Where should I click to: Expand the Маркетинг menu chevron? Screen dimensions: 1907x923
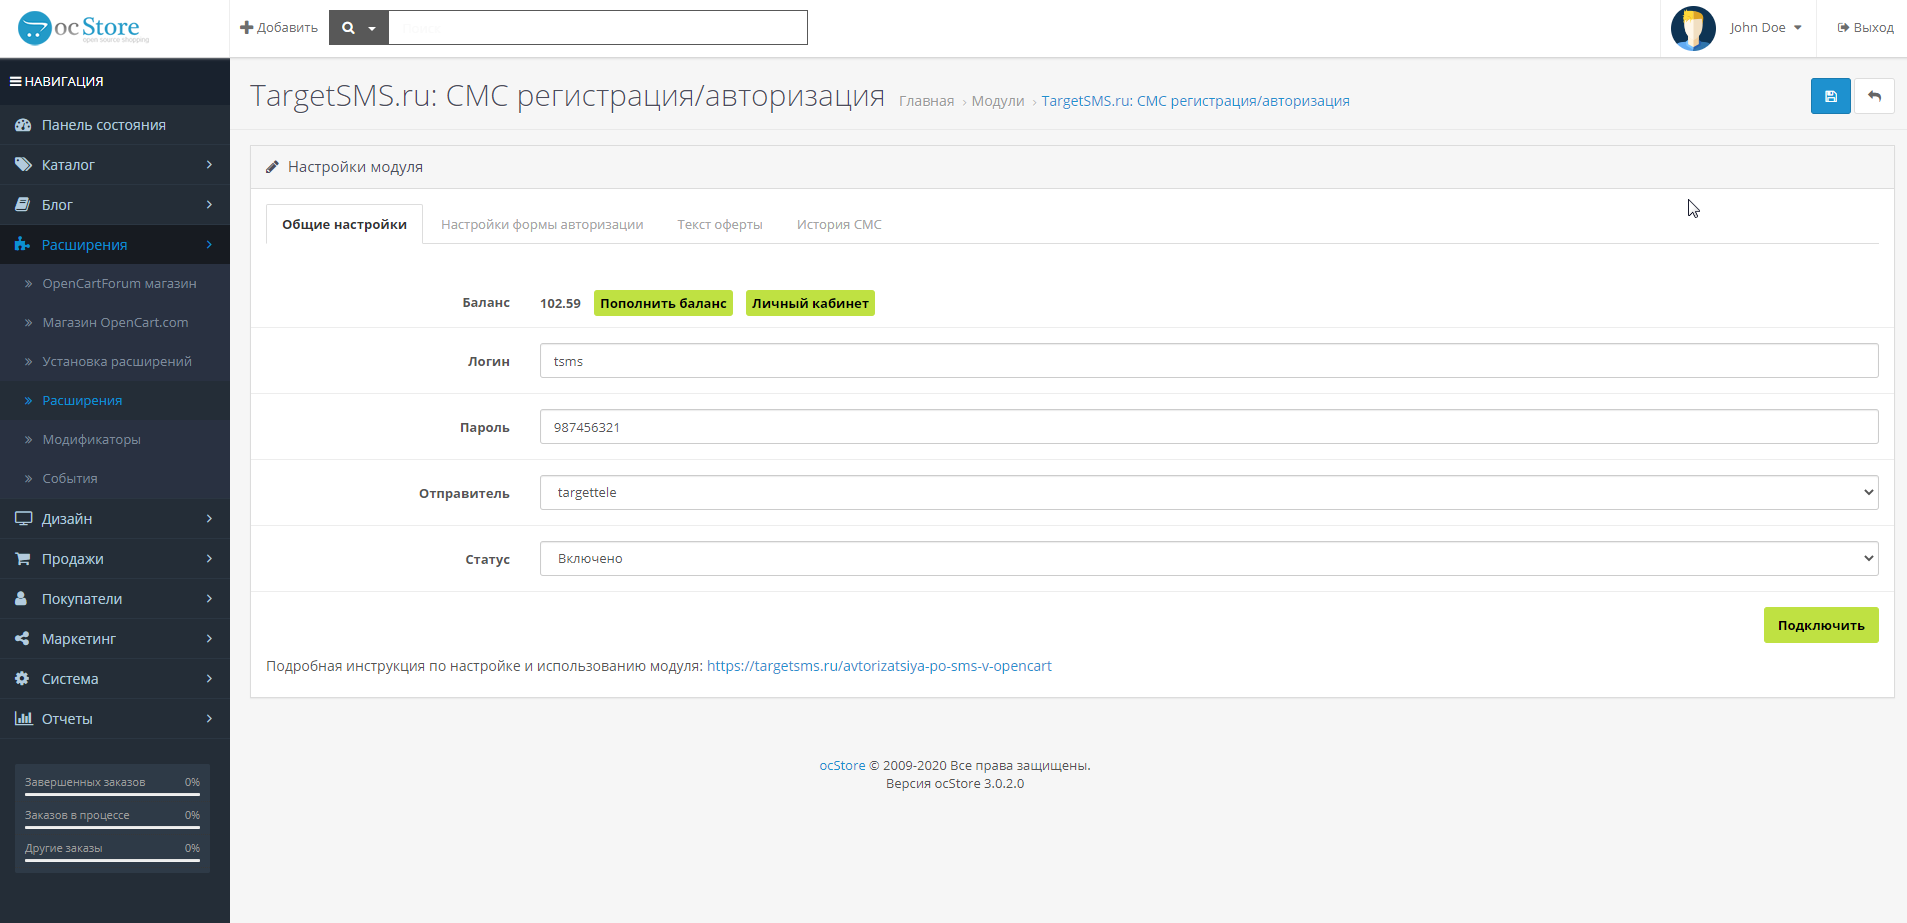click(x=209, y=639)
